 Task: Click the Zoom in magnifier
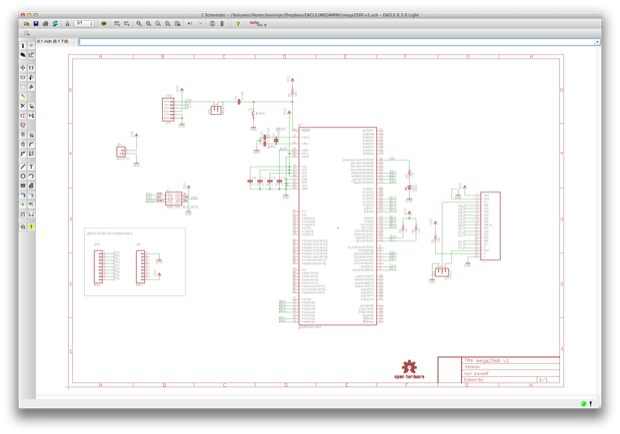[x=148, y=24]
